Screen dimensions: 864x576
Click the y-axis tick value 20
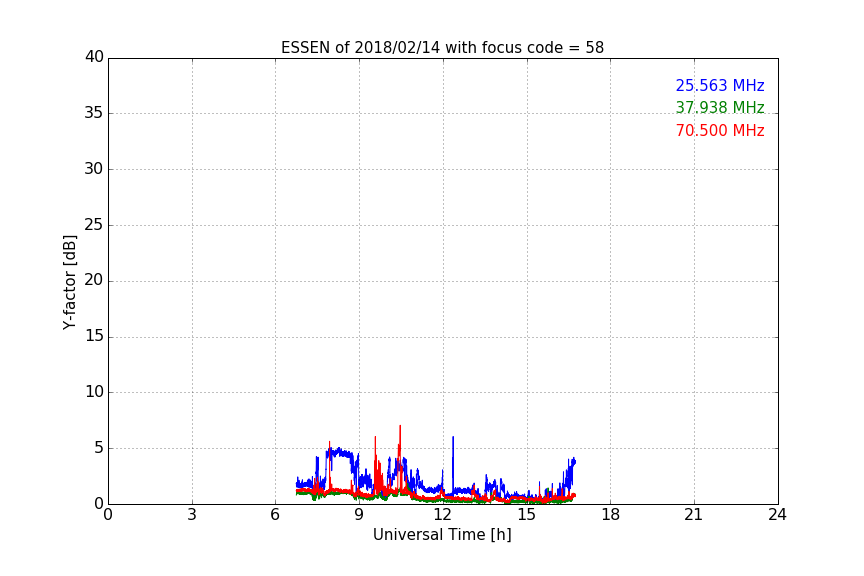point(94,280)
